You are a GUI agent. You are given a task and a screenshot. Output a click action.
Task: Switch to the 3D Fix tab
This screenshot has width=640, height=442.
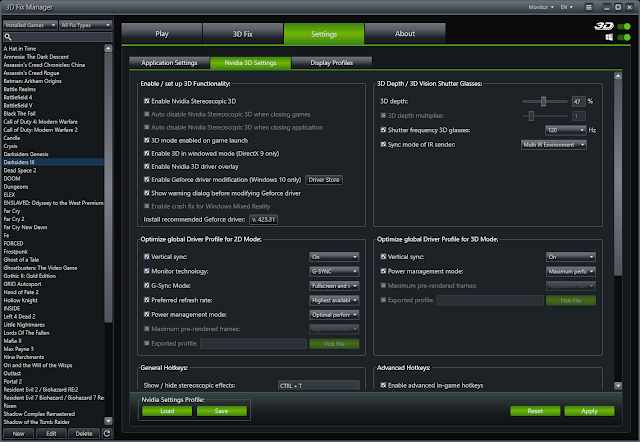pos(242,34)
